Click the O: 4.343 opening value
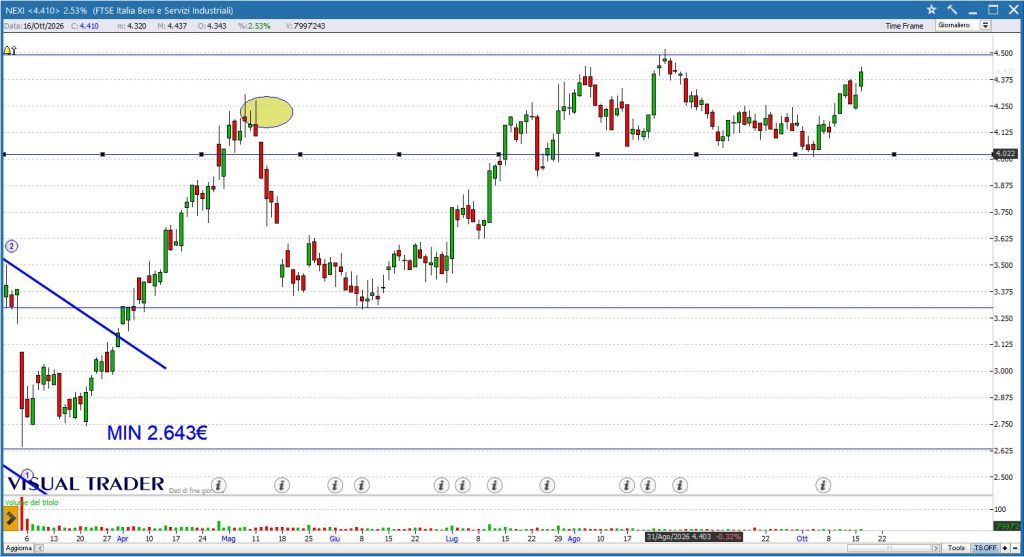Viewport: 1024px width, 557px height. pyautogui.click(x=212, y=26)
